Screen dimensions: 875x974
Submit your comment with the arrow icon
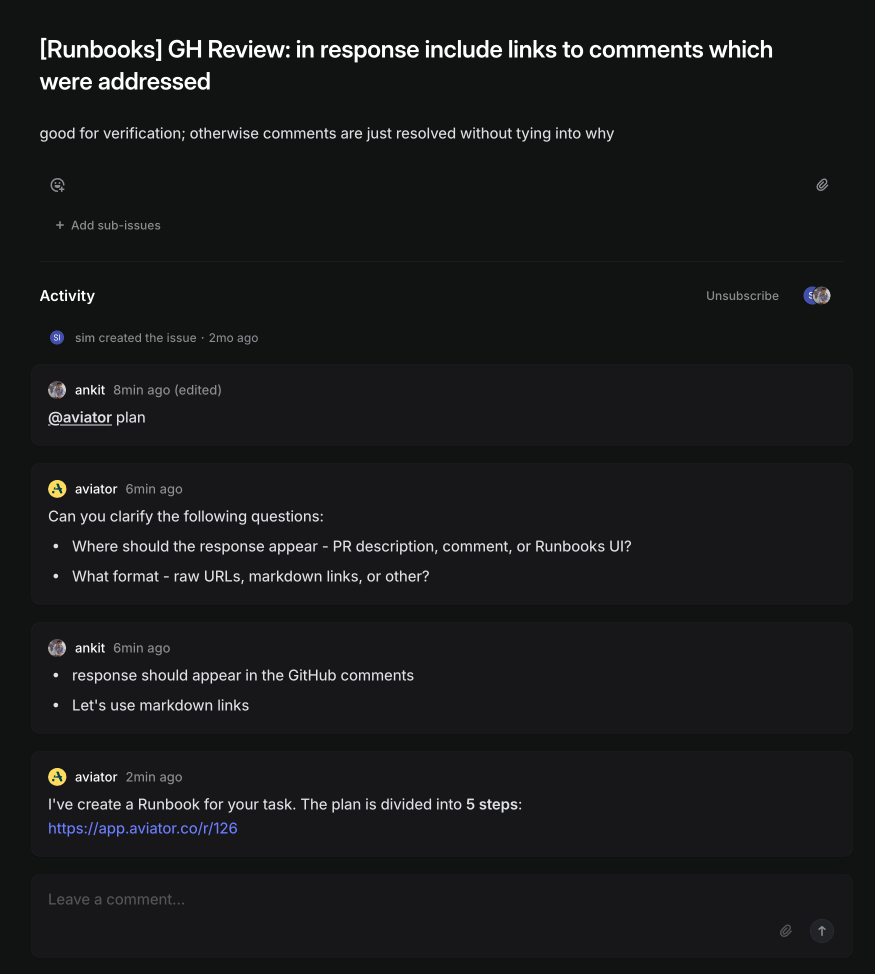(x=821, y=930)
